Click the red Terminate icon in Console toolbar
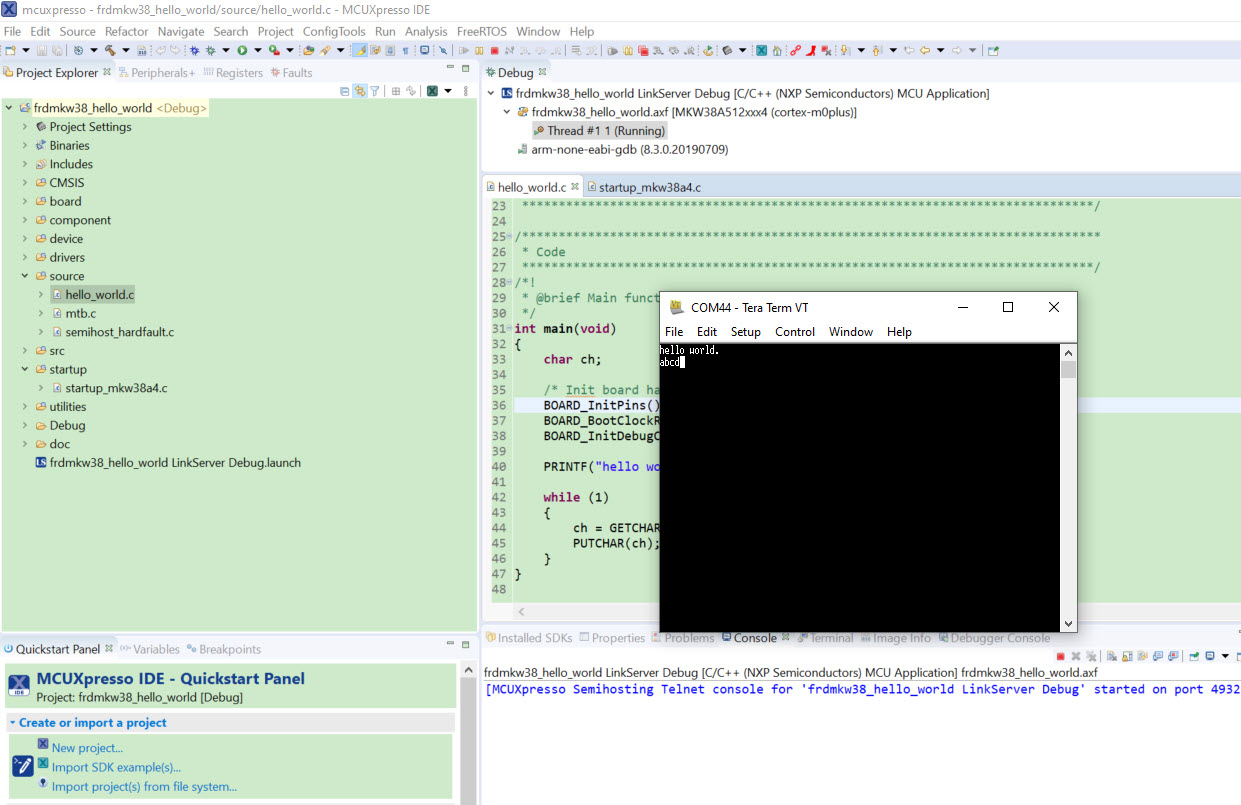This screenshot has width=1241, height=805. point(1061,657)
